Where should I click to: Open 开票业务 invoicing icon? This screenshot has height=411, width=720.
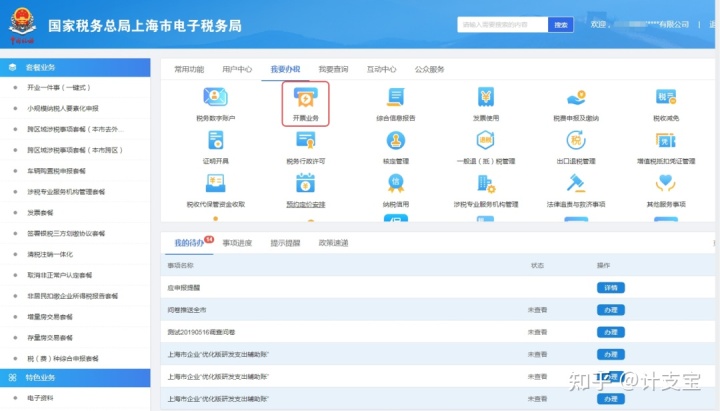coord(305,98)
